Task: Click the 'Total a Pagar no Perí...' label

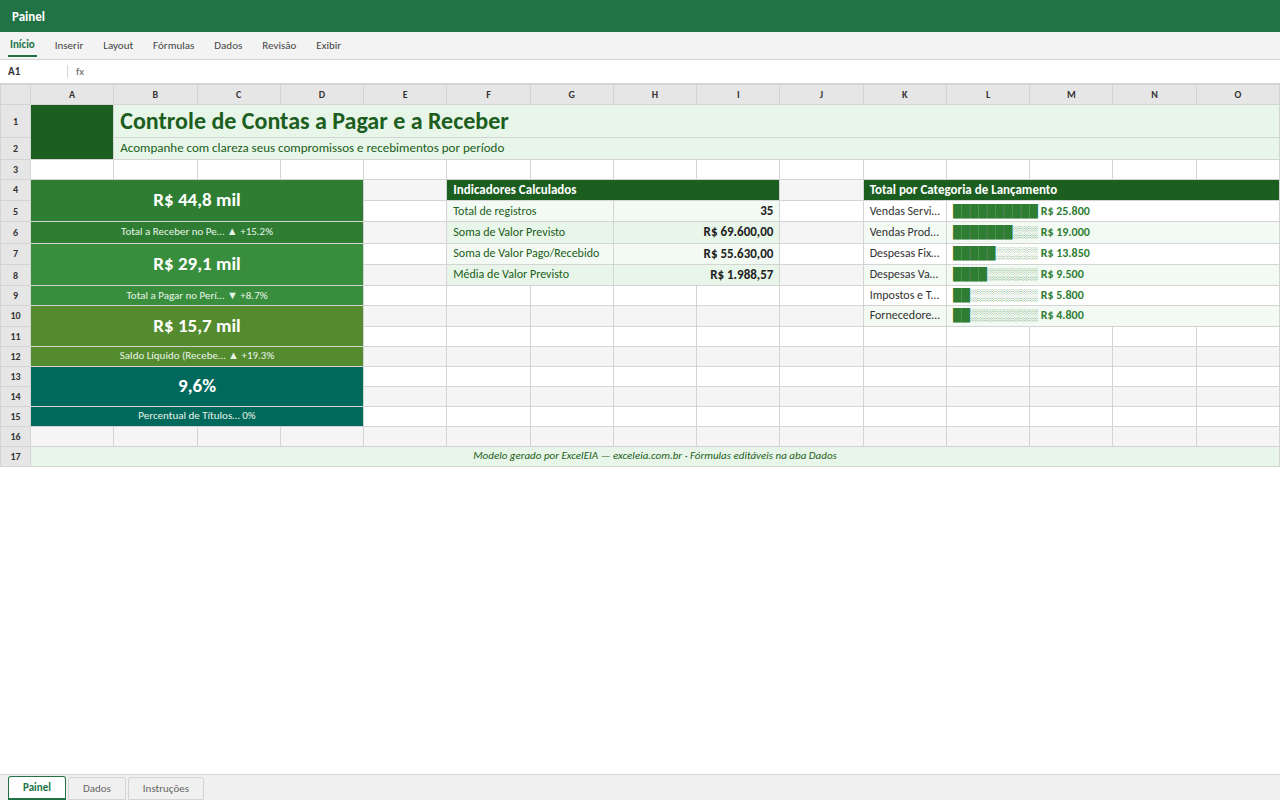Action: click(197, 296)
